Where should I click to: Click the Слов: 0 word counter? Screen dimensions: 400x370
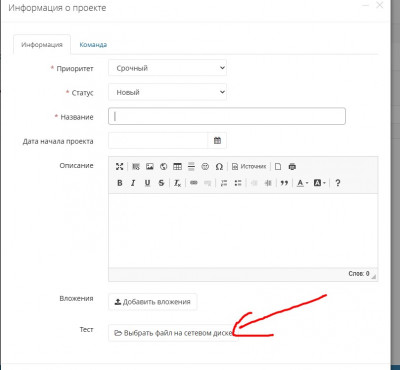point(359,274)
